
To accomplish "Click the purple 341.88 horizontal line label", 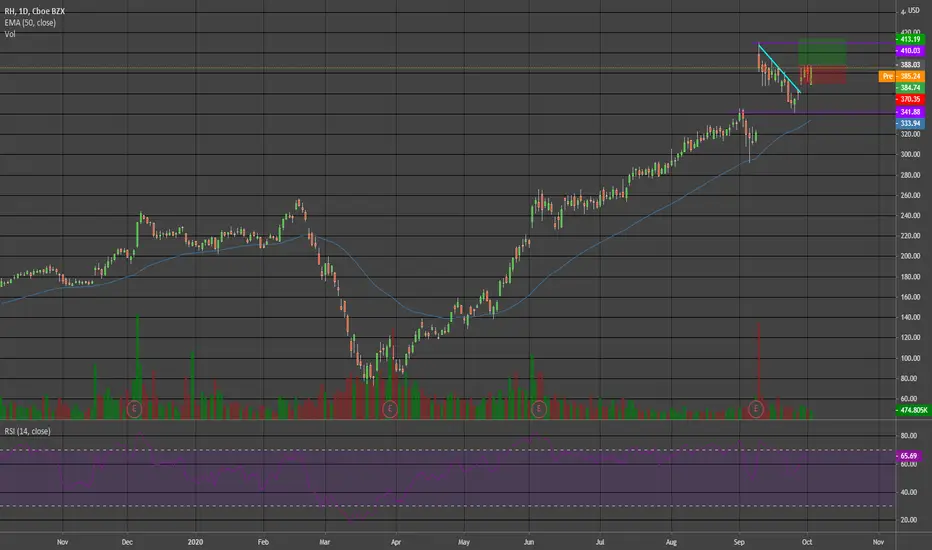I will click(910, 112).
